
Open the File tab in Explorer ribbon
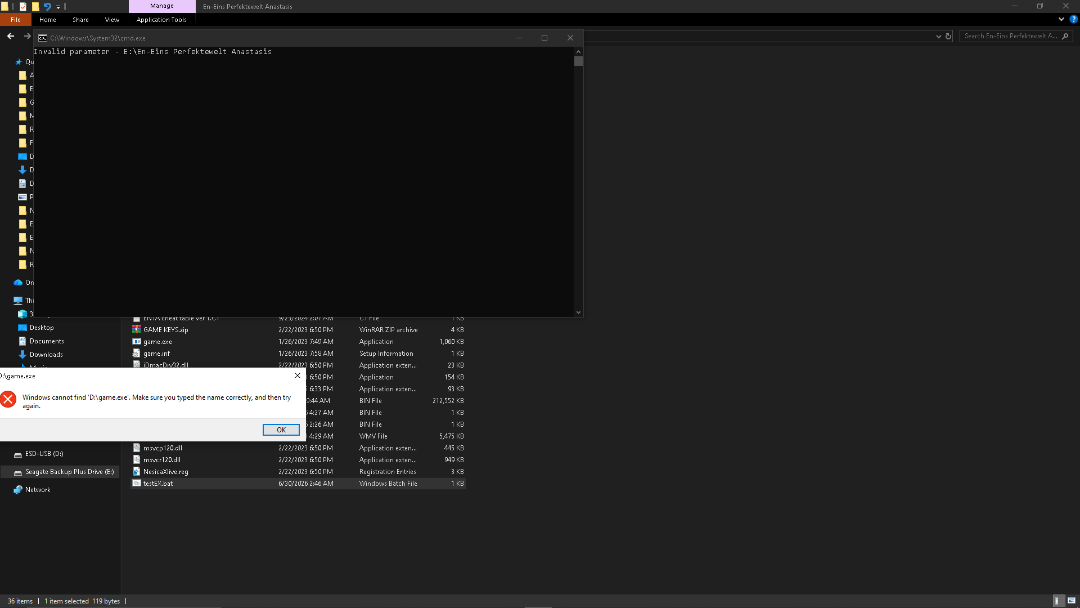(x=15, y=19)
